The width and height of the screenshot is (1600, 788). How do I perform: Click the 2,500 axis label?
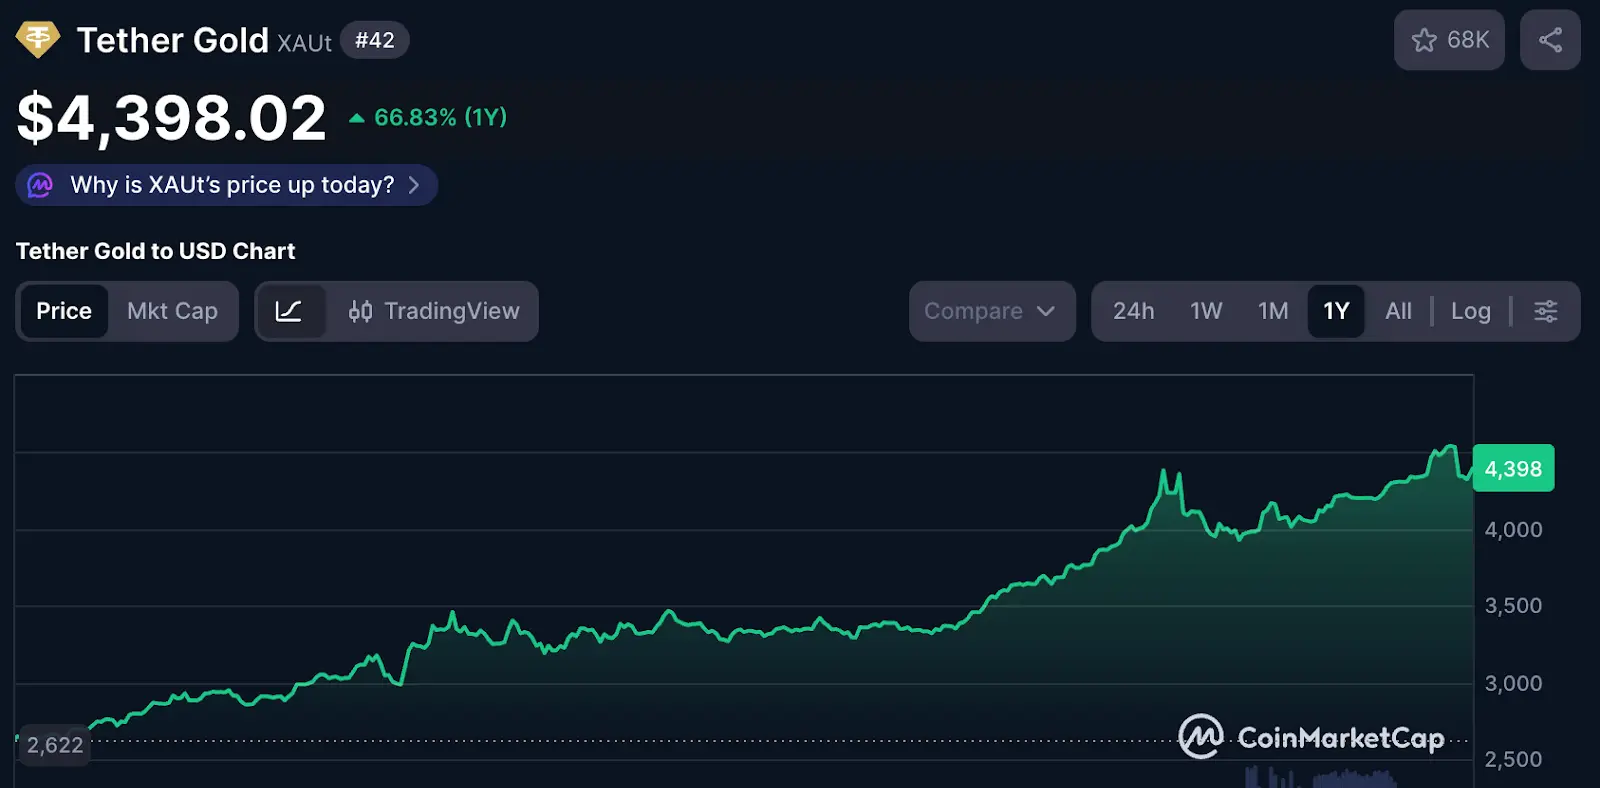coord(1513,759)
